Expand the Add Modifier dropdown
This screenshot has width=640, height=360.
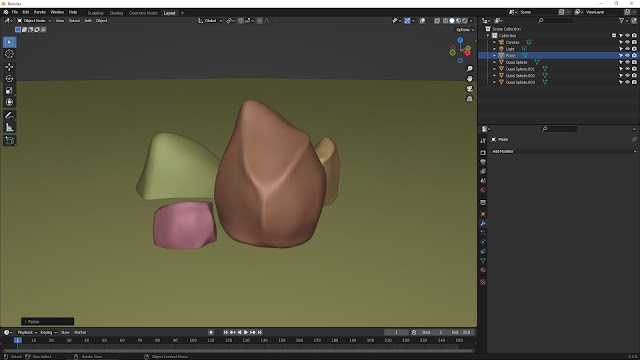tap(564, 151)
